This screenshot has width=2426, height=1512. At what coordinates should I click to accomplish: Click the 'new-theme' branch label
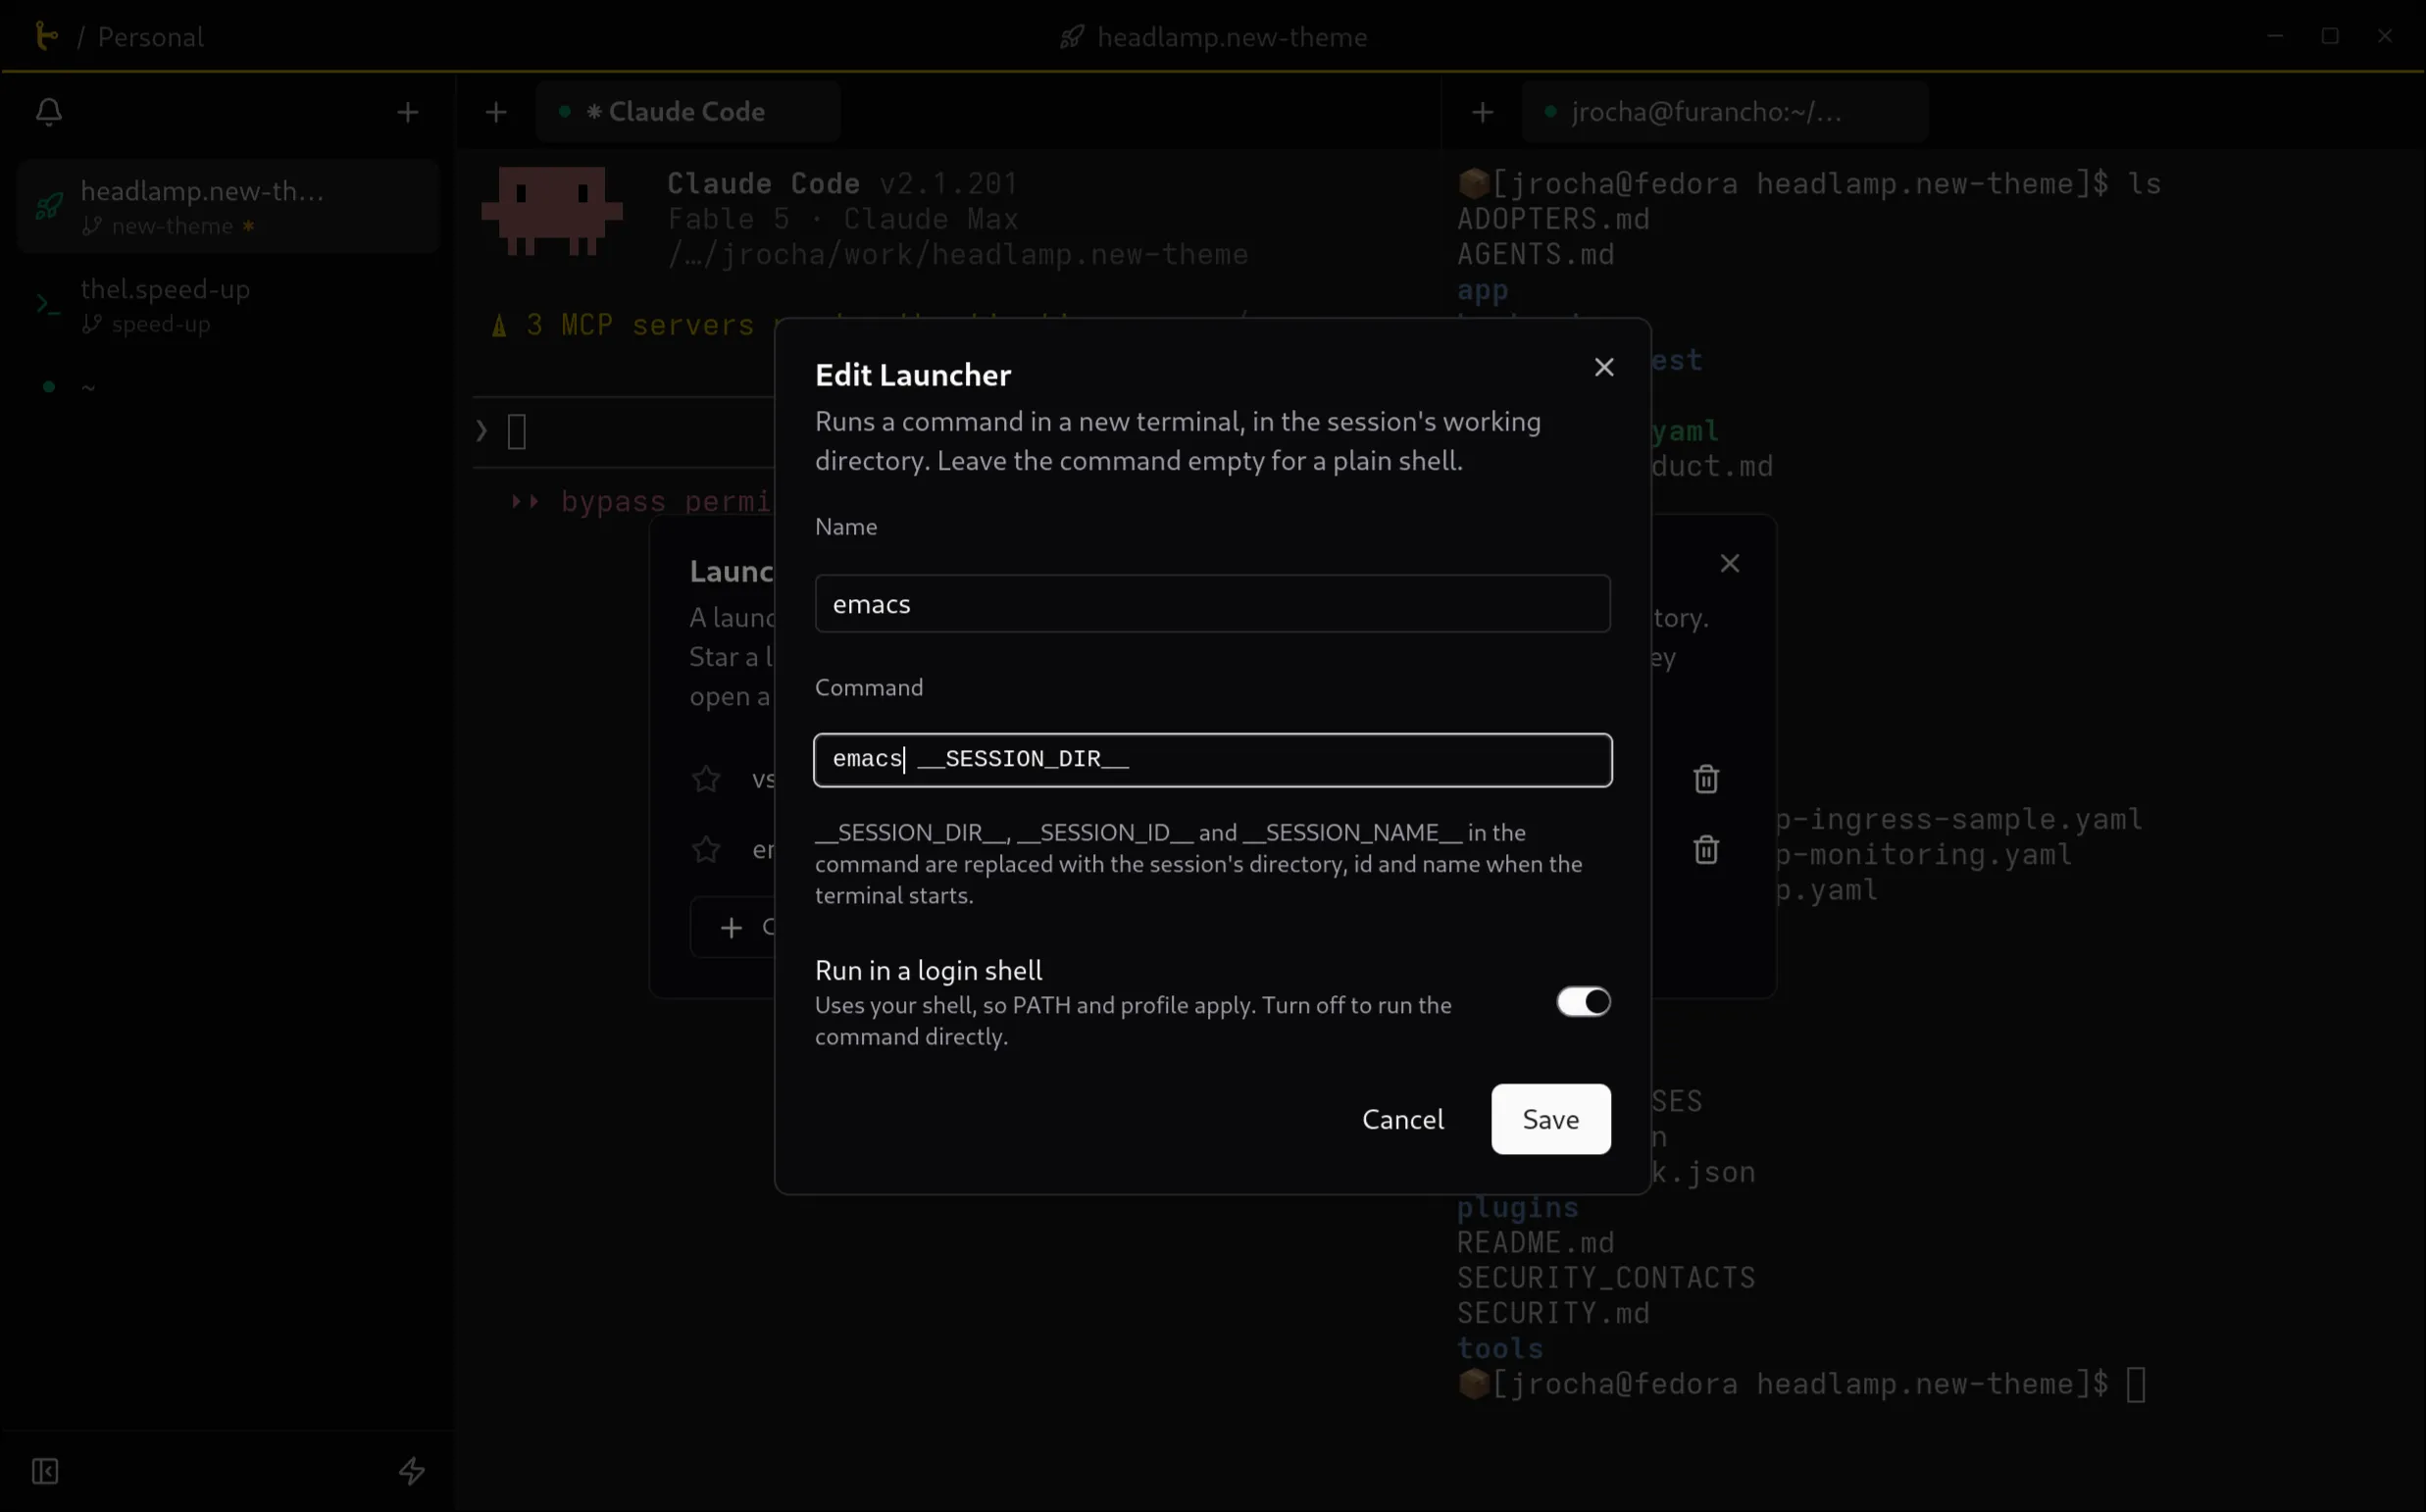tap(172, 226)
